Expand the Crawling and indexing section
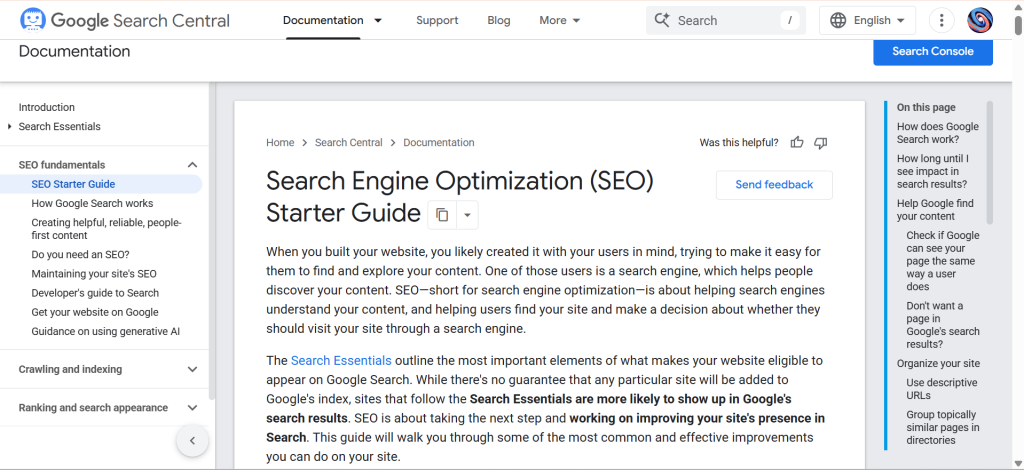This screenshot has height=470, width=1024. pyautogui.click(x=193, y=369)
